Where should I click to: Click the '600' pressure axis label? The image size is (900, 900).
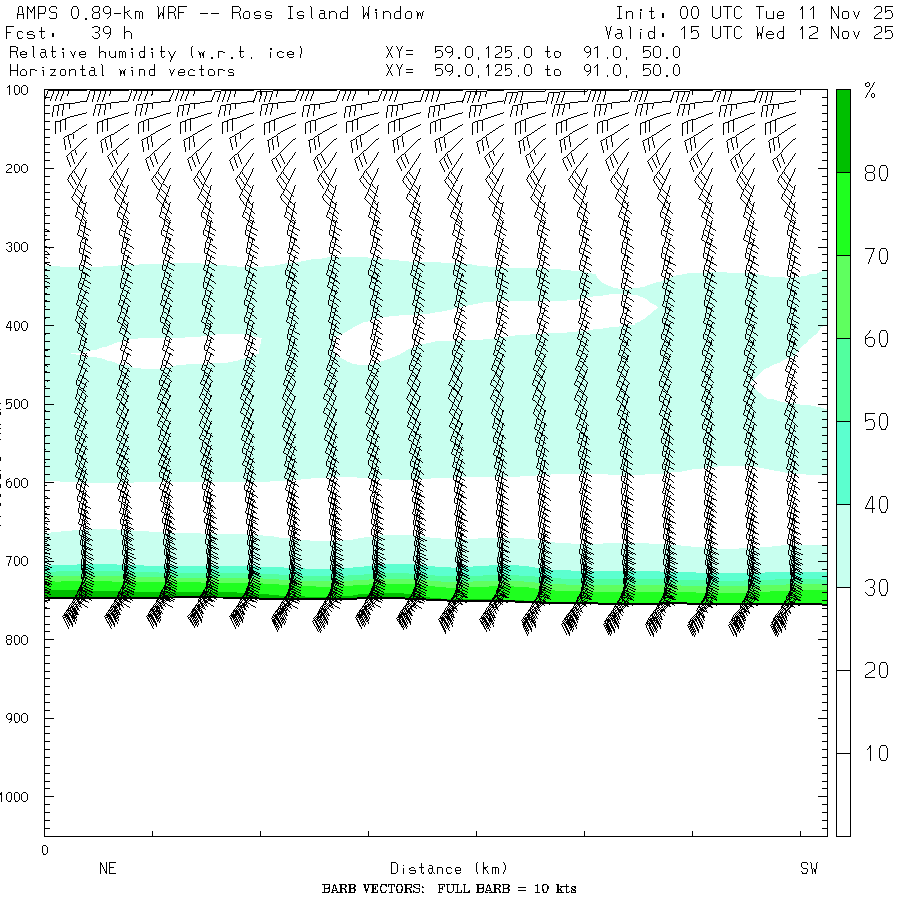(x=17, y=483)
